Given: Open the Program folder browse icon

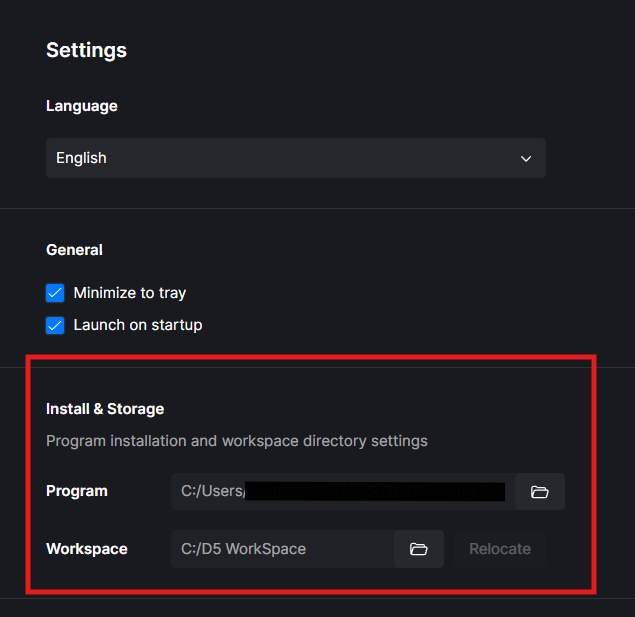Looking at the screenshot, I should coord(540,492).
